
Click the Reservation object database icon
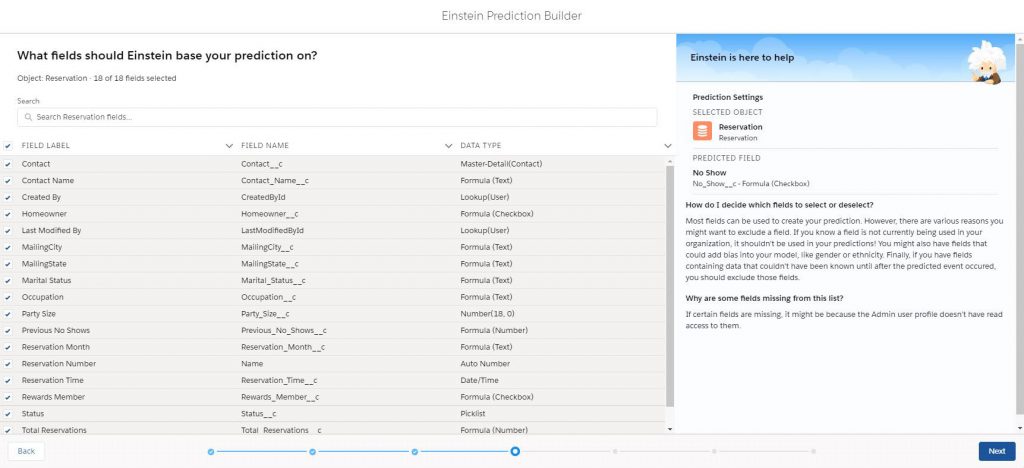point(702,131)
